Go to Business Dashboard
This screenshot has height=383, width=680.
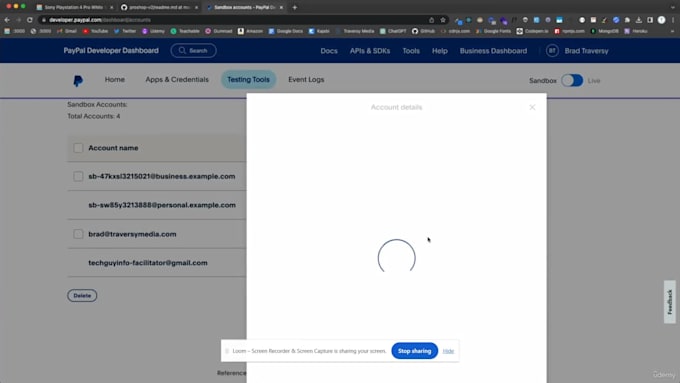493,51
